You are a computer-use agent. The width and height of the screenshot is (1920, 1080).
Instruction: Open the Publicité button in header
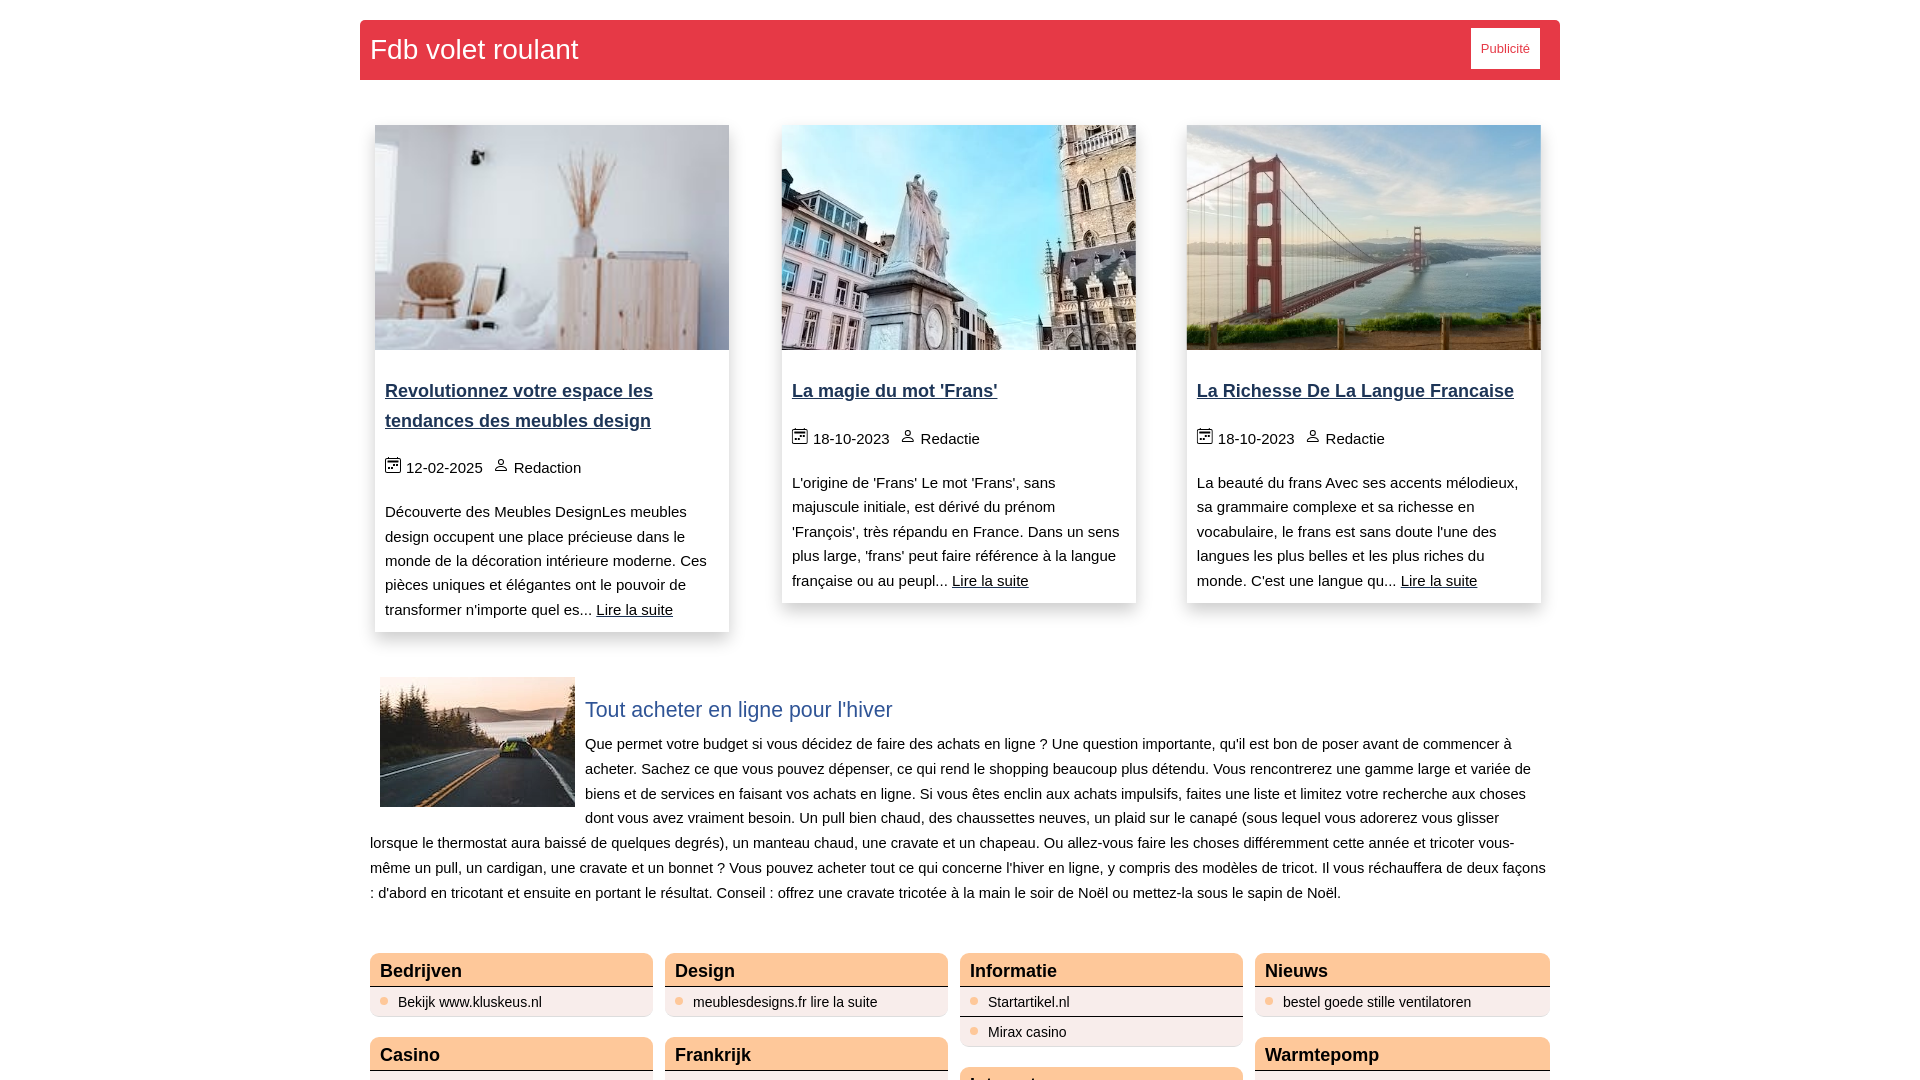(x=1505, y=49)
